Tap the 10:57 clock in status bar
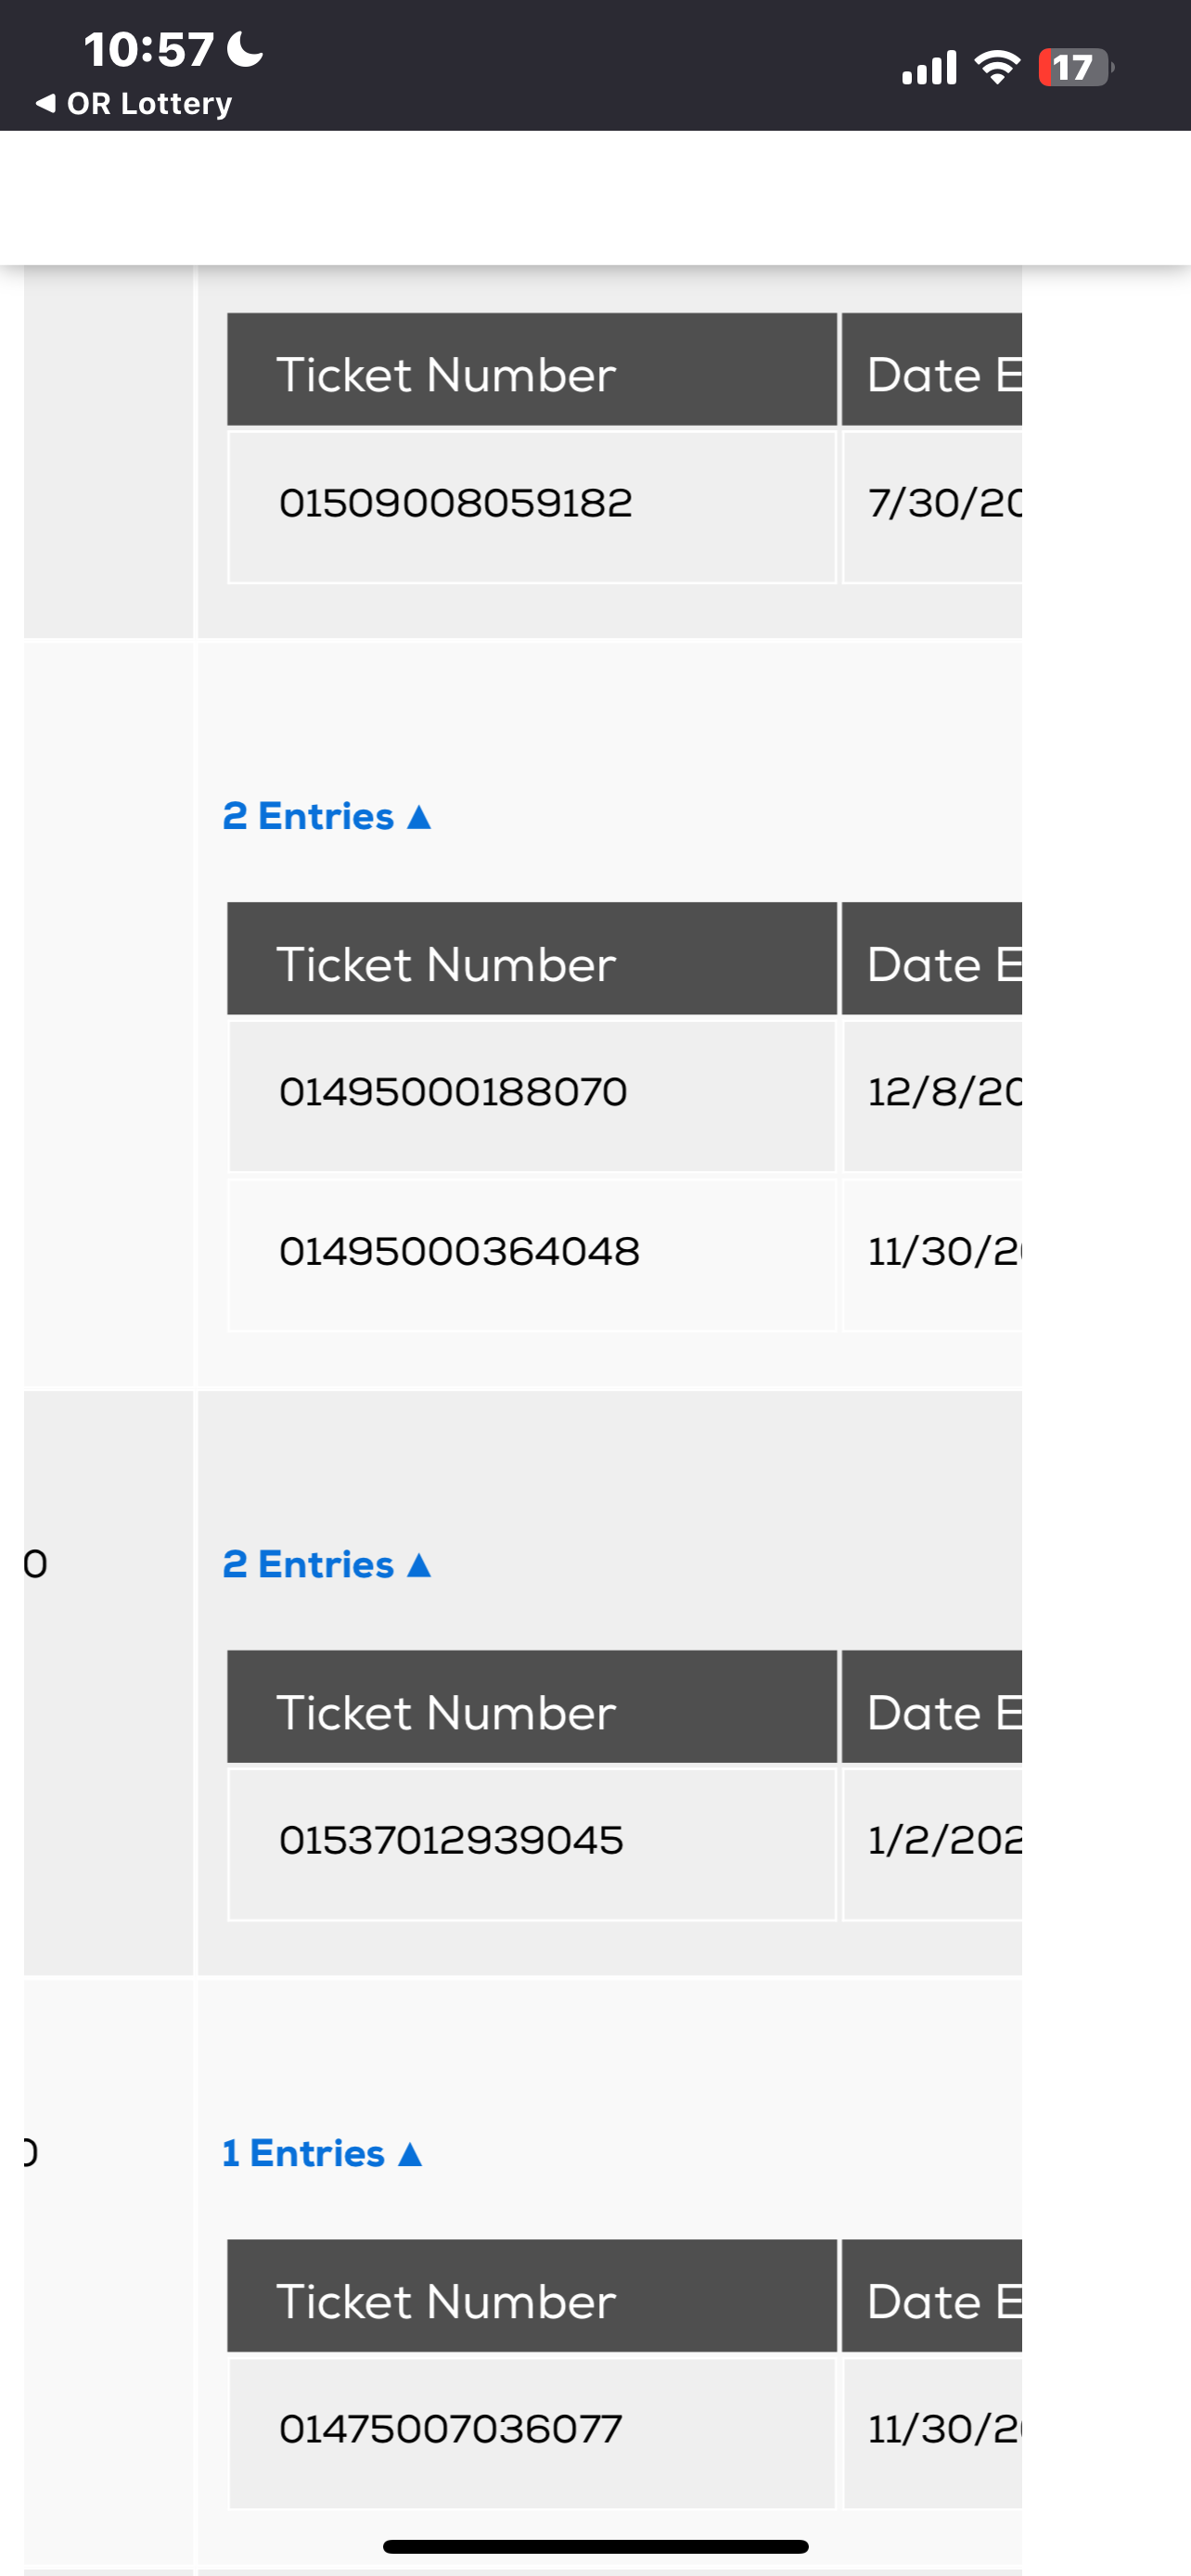Screen dimensions: 1191x2576 tap(148, 49)
